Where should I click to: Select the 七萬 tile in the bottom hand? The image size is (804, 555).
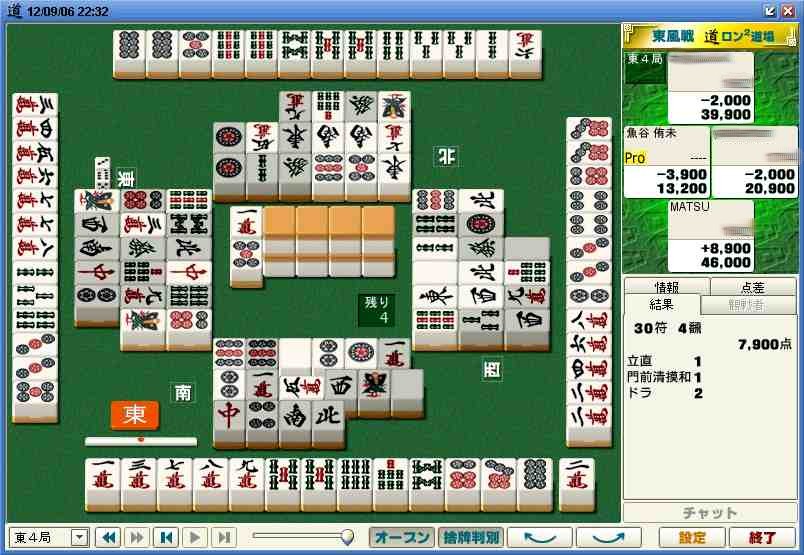[175, 484]
